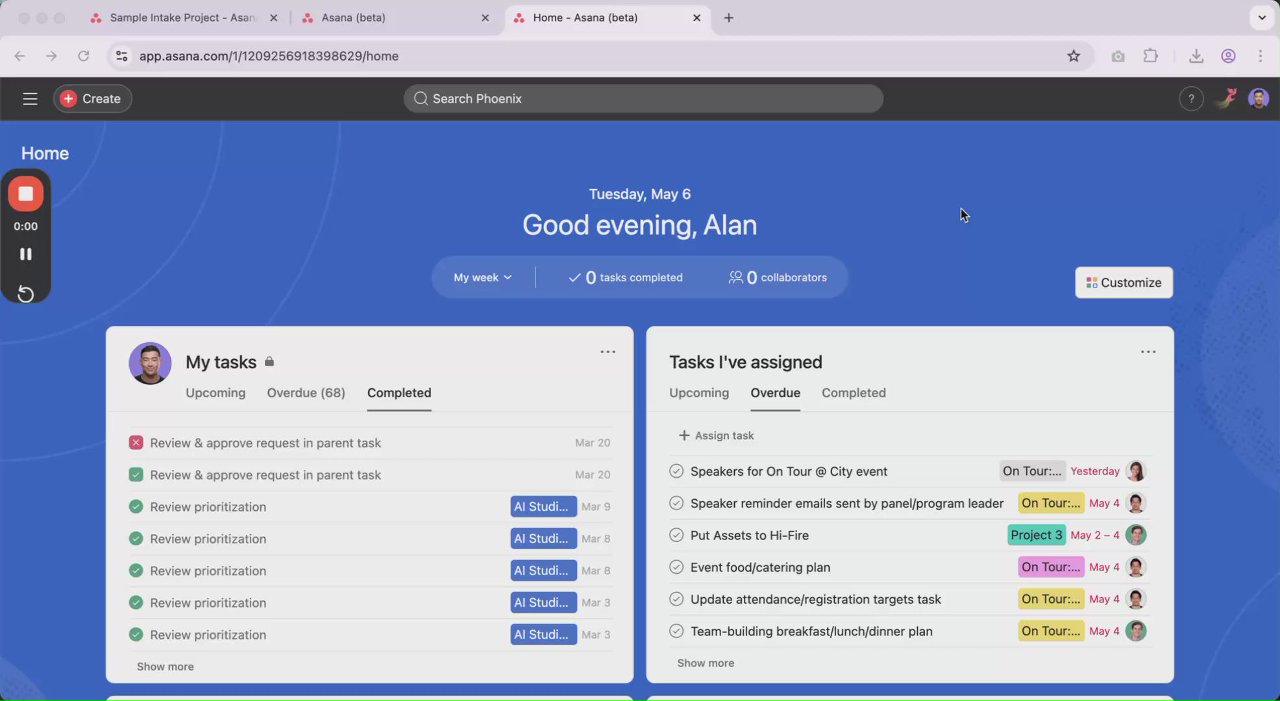Open the Tasks I've assigned heading link
This screenshot has width=1280, height=701.
point(746,362)
